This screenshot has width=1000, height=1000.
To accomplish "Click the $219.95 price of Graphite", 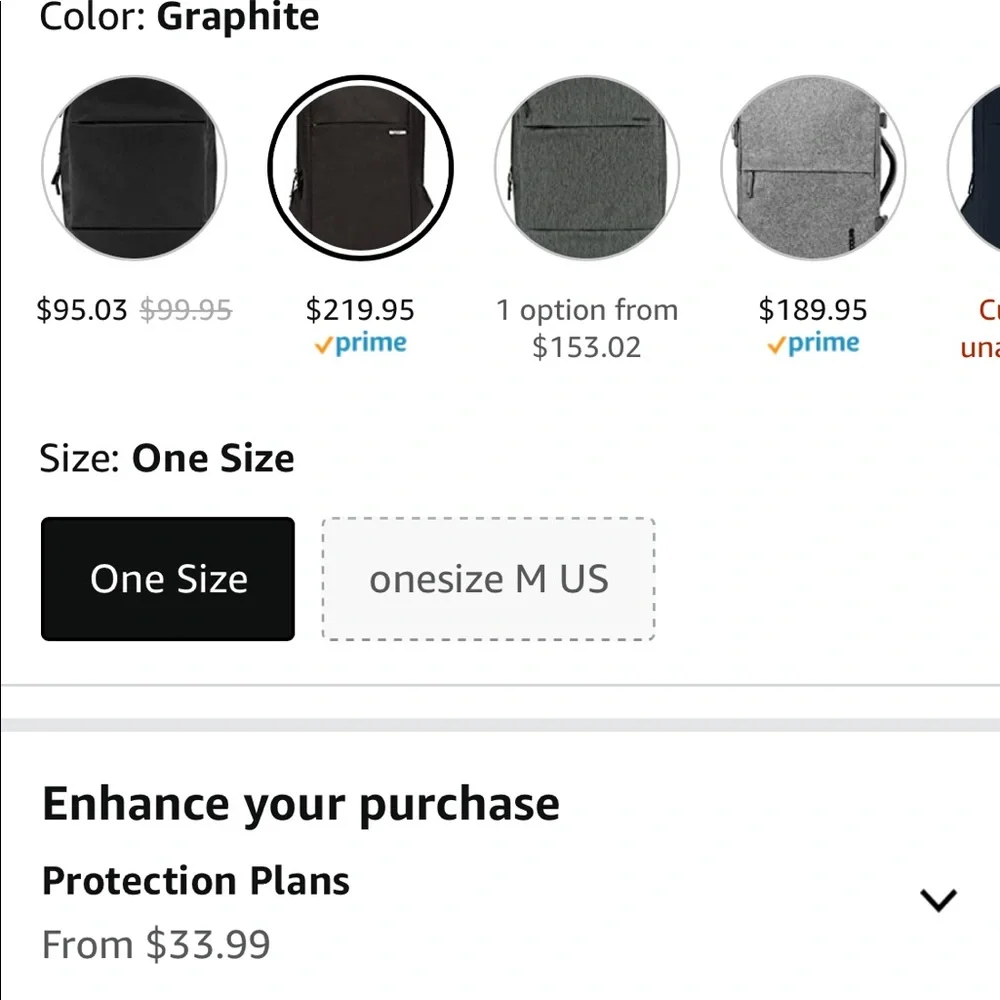I will point(360,310).
